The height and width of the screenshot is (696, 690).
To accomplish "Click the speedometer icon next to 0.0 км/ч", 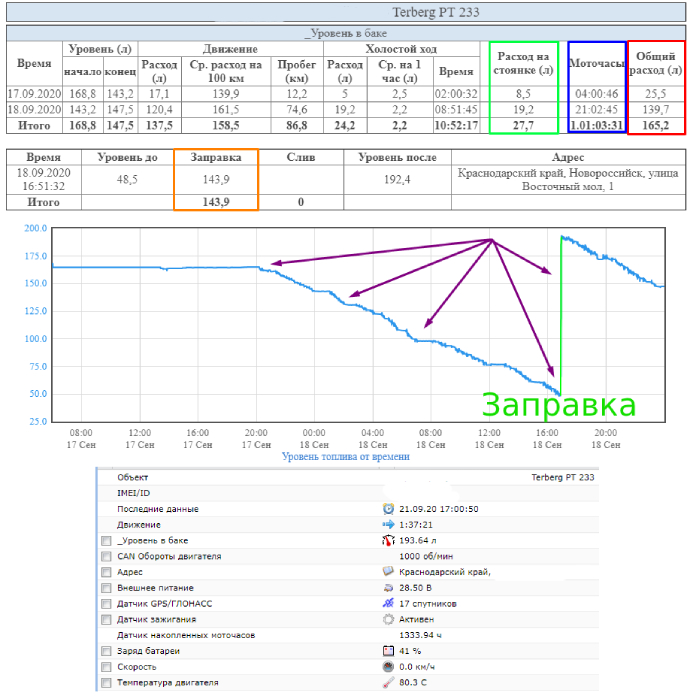I will pos(389,667).
